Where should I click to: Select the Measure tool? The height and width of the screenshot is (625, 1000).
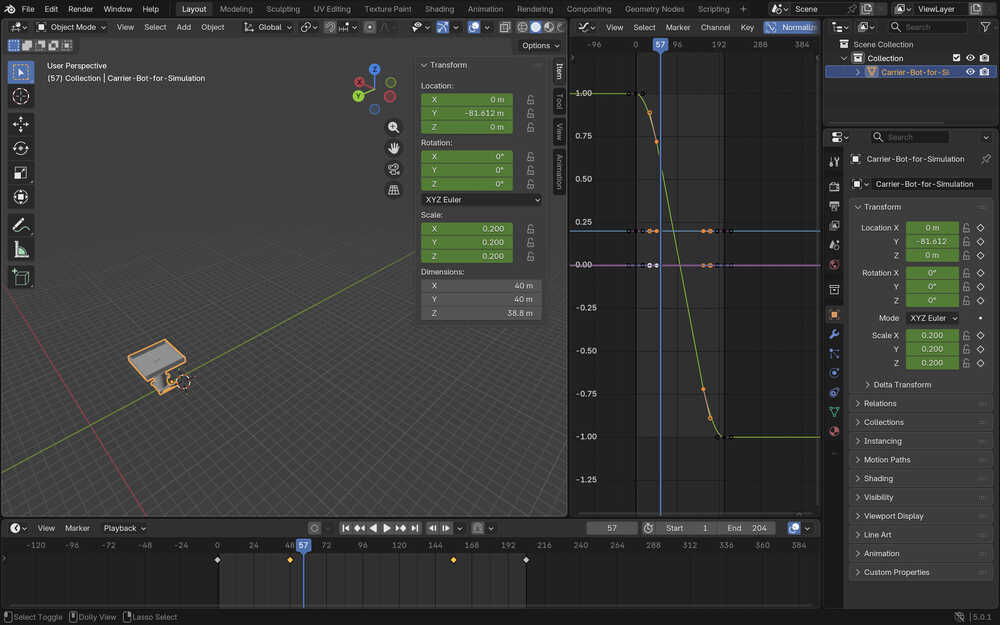[x=20, y=249]
